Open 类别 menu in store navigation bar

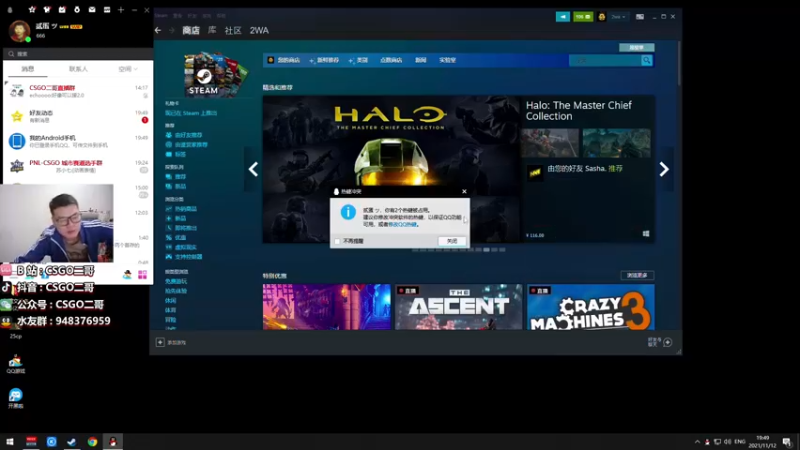point(359,60)
